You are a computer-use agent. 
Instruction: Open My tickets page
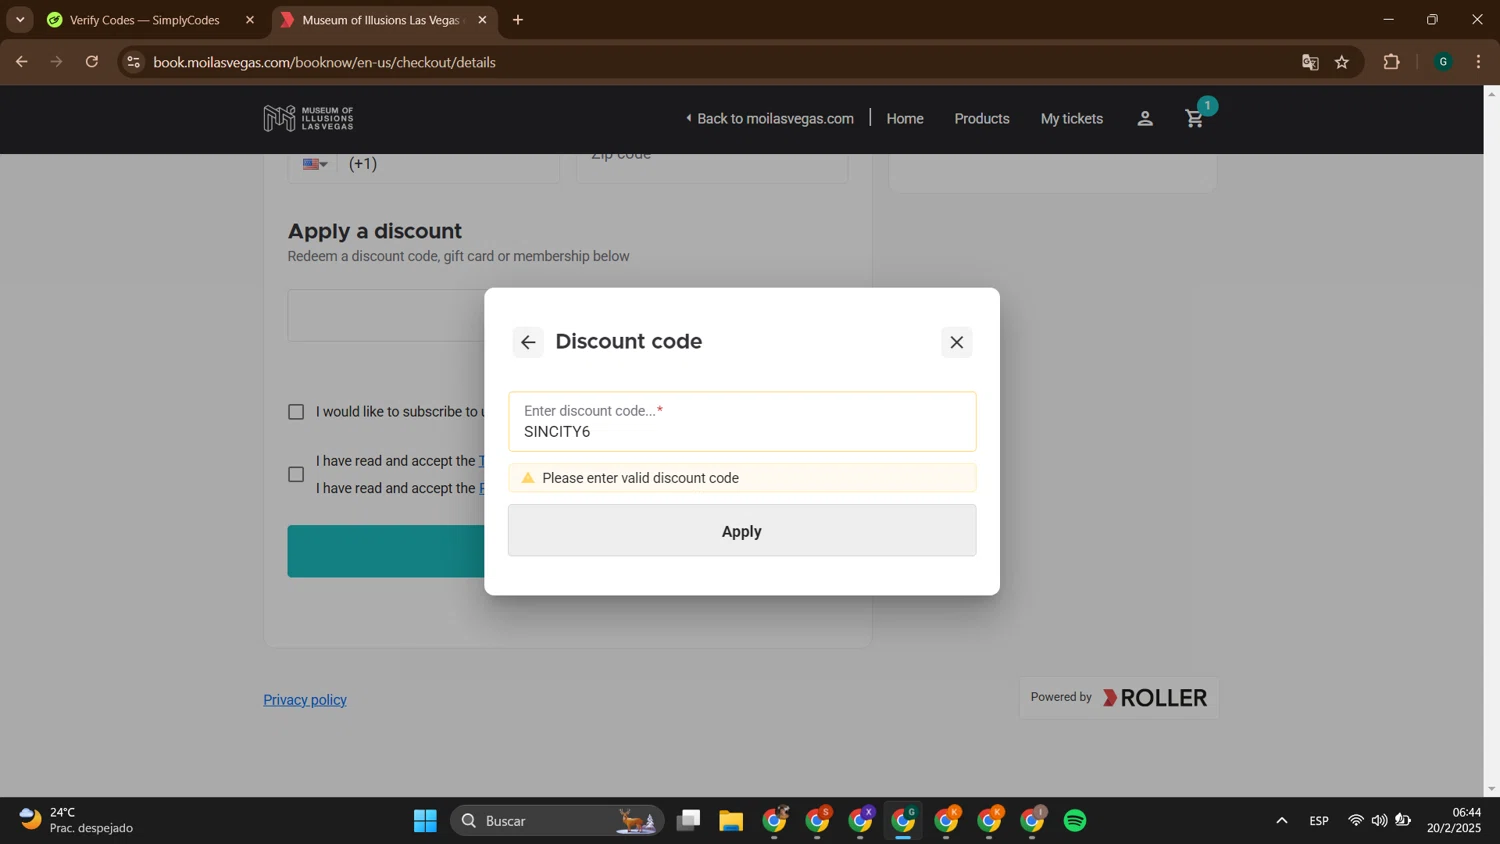click(1072, 119)
